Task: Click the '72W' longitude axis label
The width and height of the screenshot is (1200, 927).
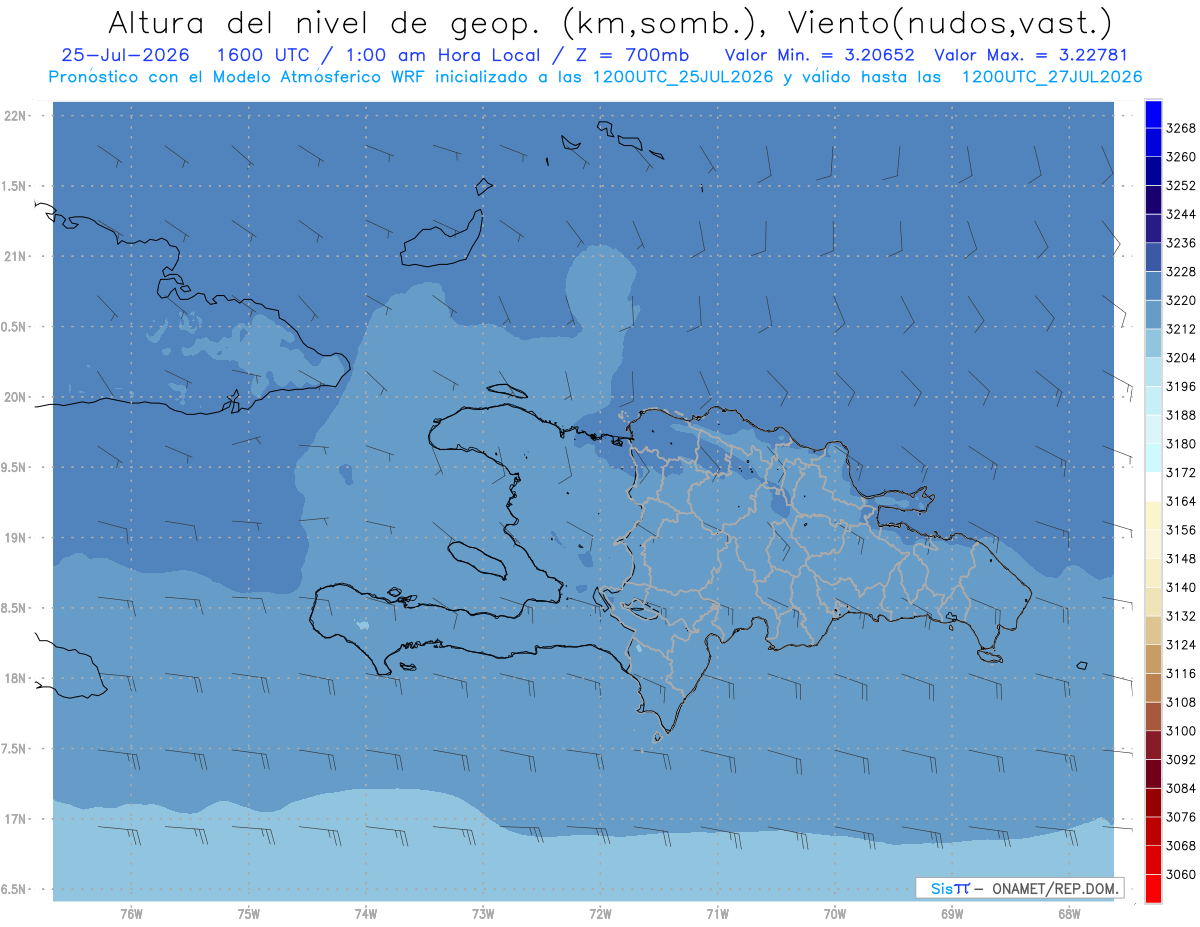Action: pyautogui.click(x=600, y=914)
